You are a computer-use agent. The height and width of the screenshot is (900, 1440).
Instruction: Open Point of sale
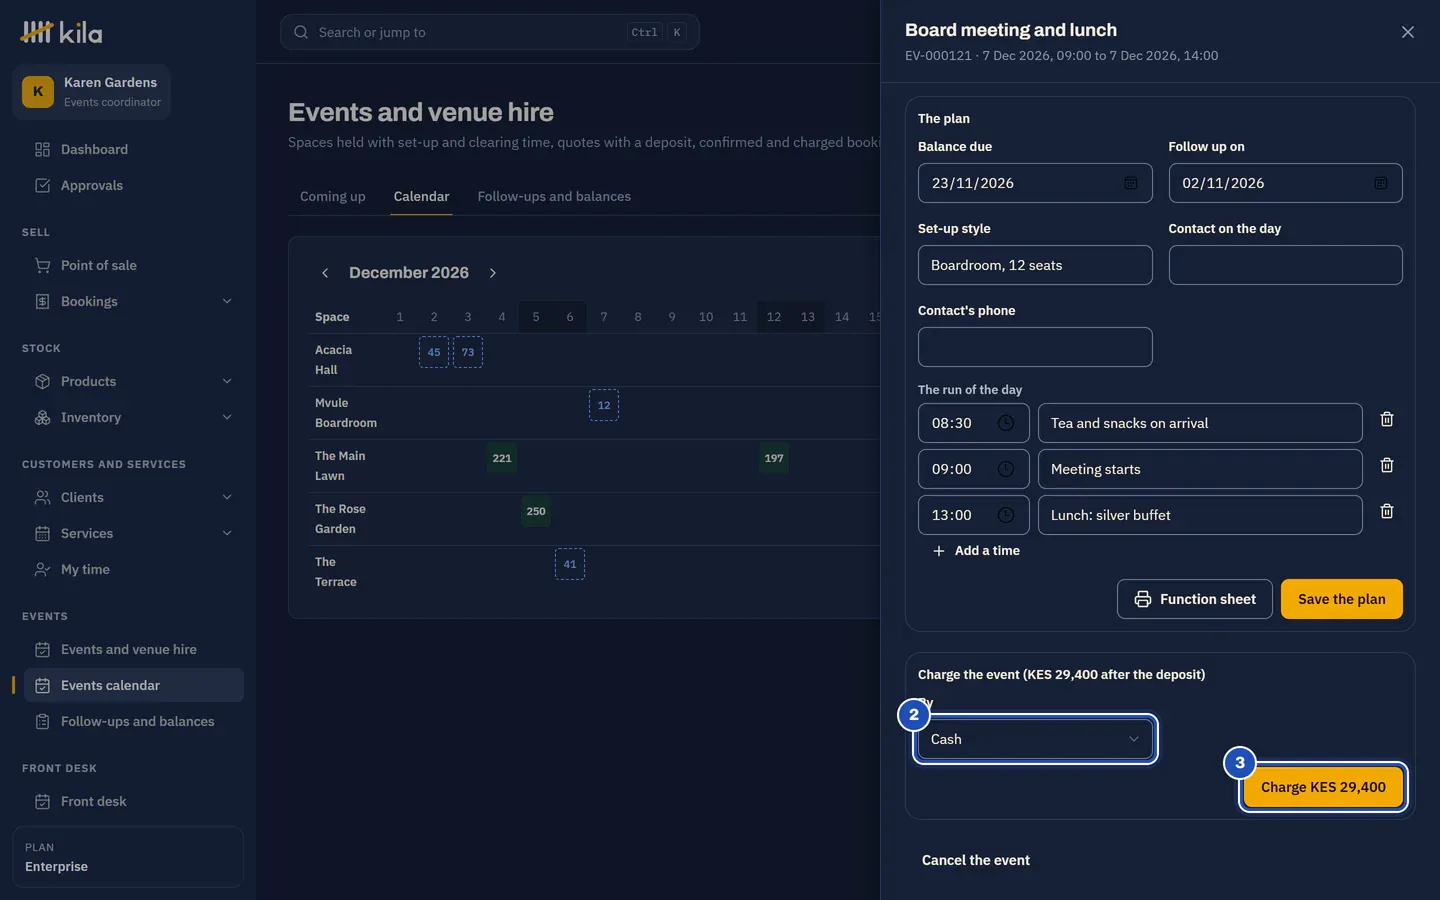coord(134,265)
